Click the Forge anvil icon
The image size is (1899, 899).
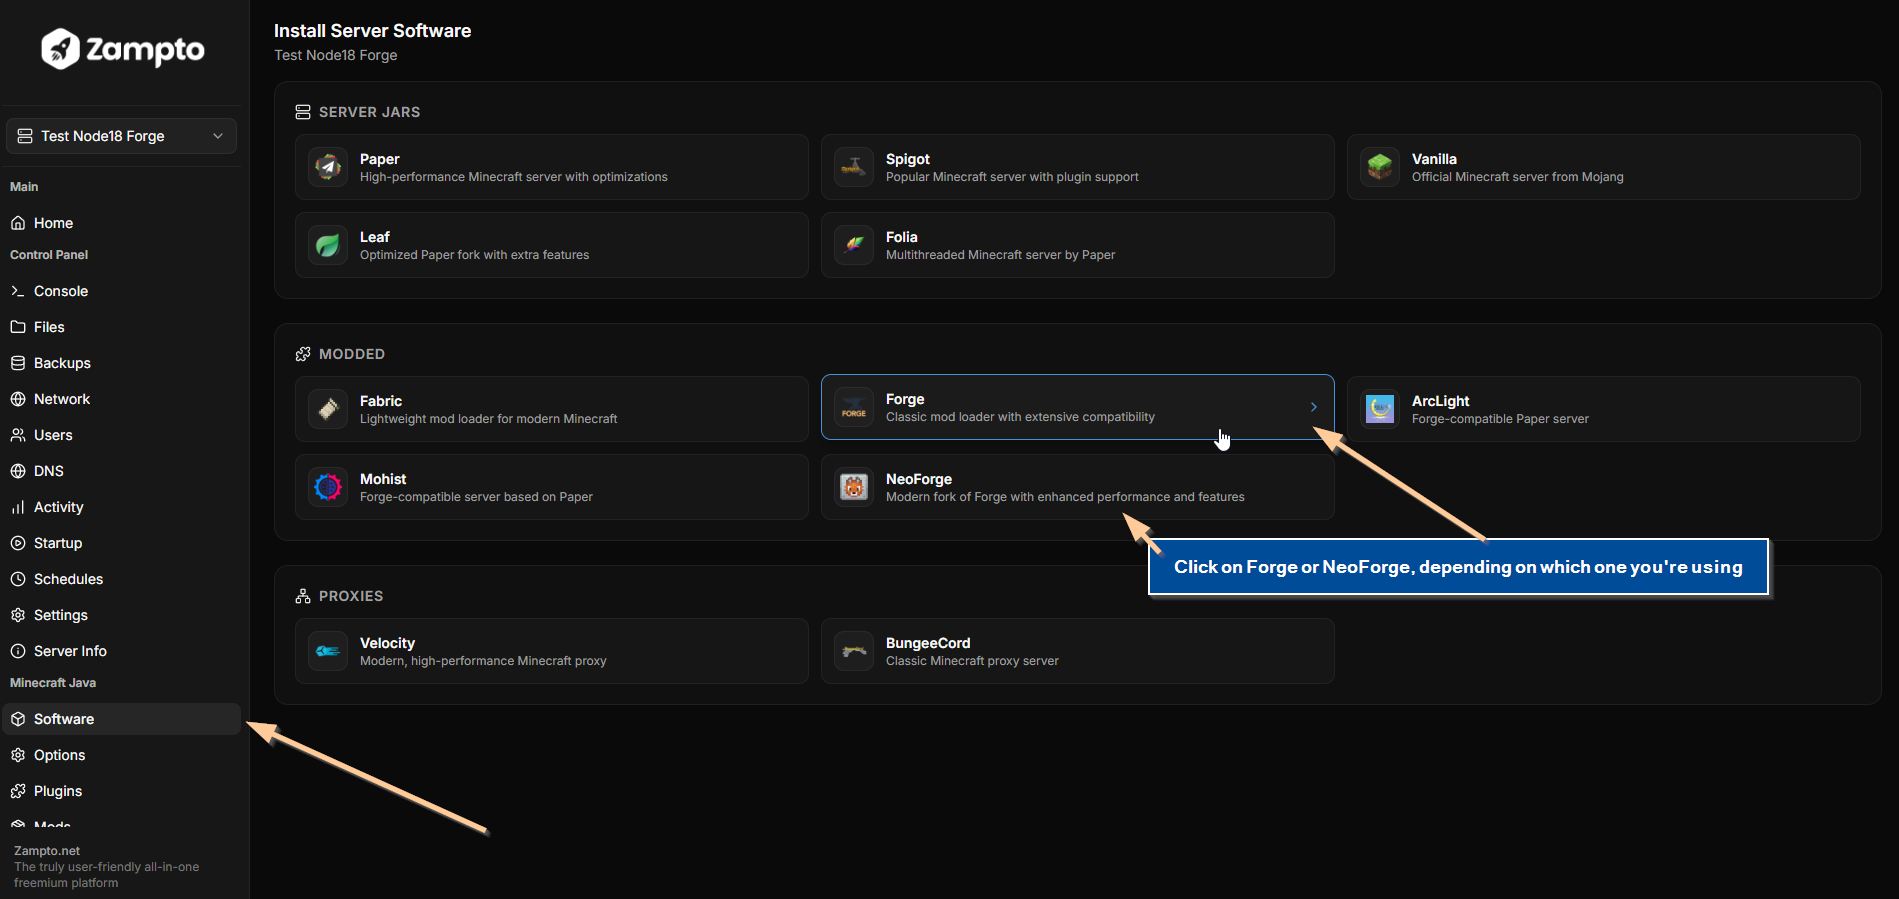click(x=854, y=407)
